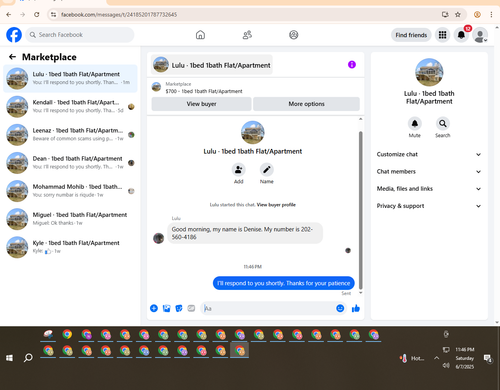Open the Facebook menu grid icon
The width and height of the screenshot is (500, 390).
[x=442, y=35]
